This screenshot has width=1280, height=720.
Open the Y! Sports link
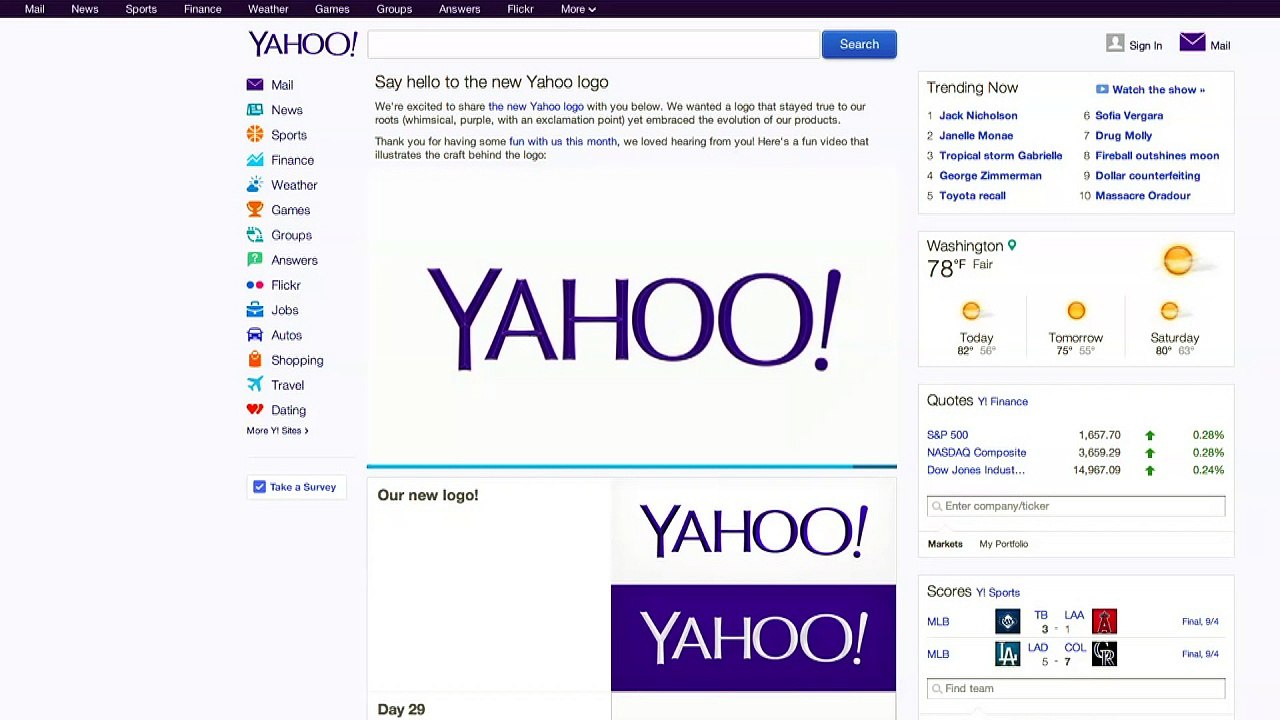point(998,593)
